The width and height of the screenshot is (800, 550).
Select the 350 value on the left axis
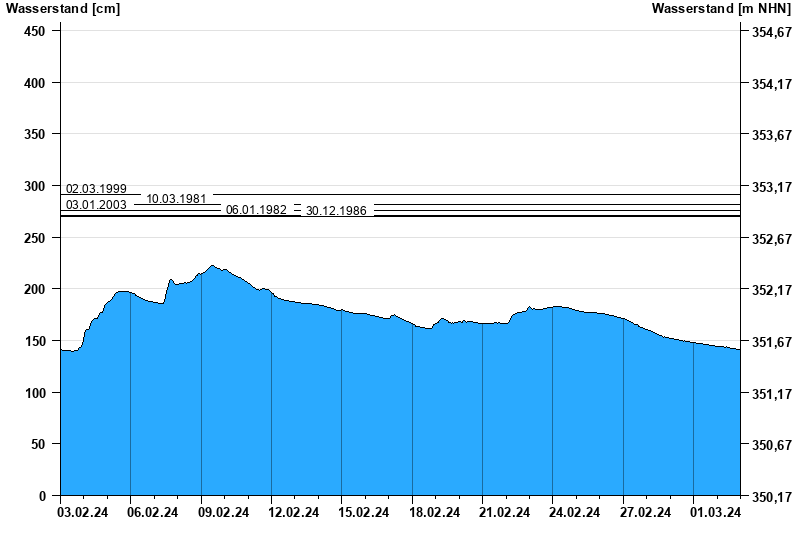(34, 135)
